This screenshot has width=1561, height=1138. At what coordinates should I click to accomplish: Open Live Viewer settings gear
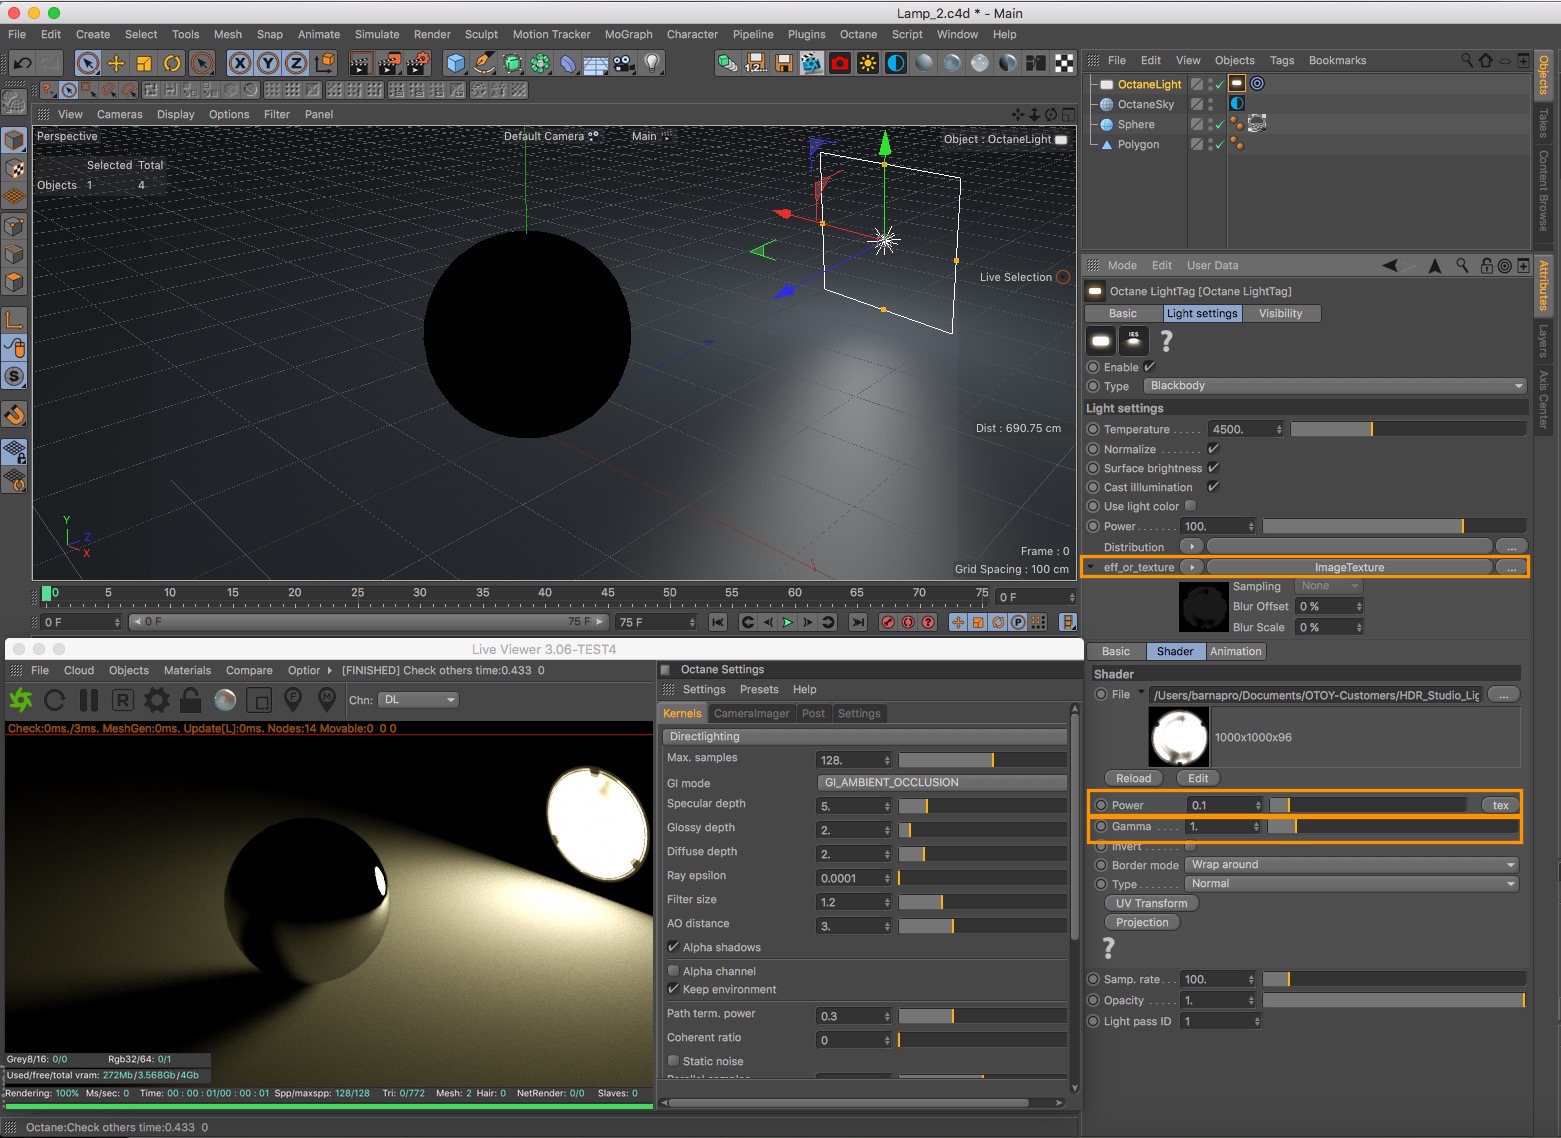pyautogui.click(x=157, y=700)
